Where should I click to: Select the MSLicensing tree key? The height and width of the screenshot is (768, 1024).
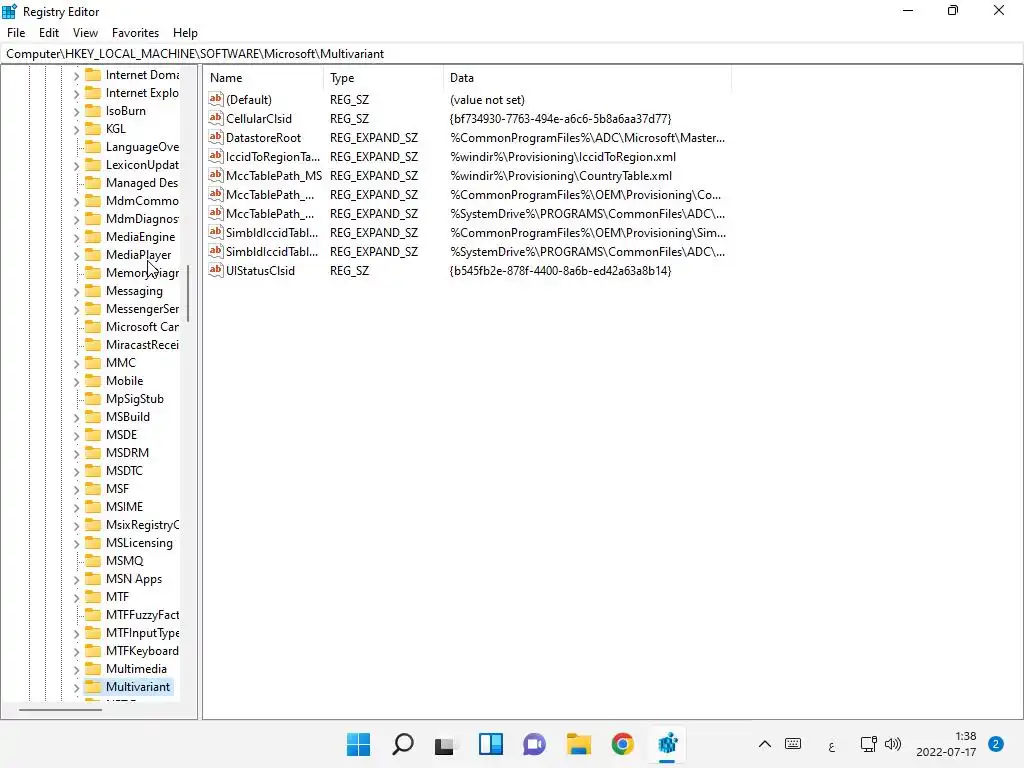[x=139, y=543]
